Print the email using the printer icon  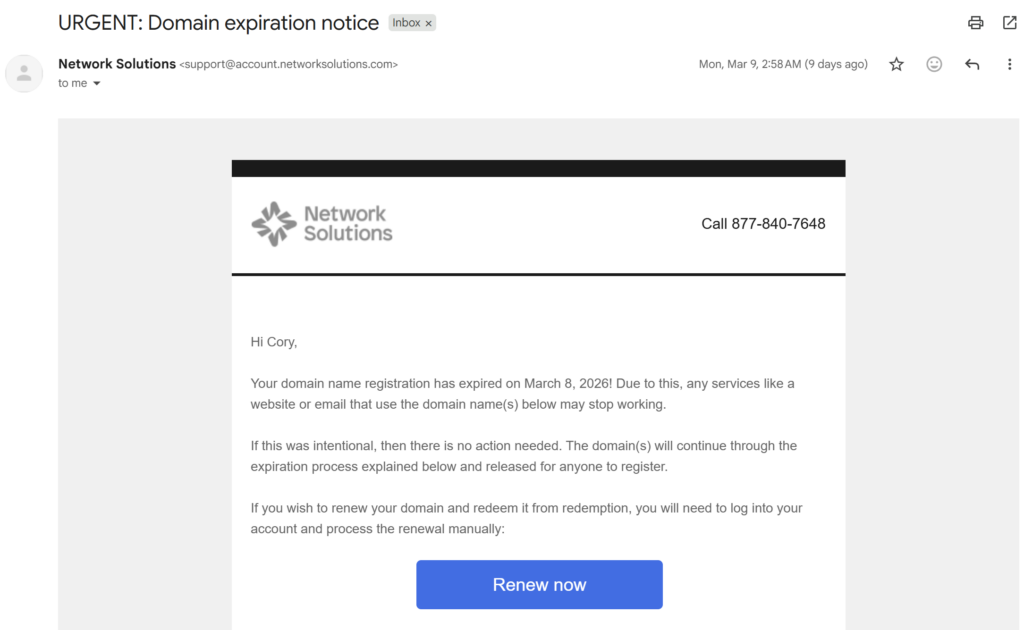[x=975, y=23]
